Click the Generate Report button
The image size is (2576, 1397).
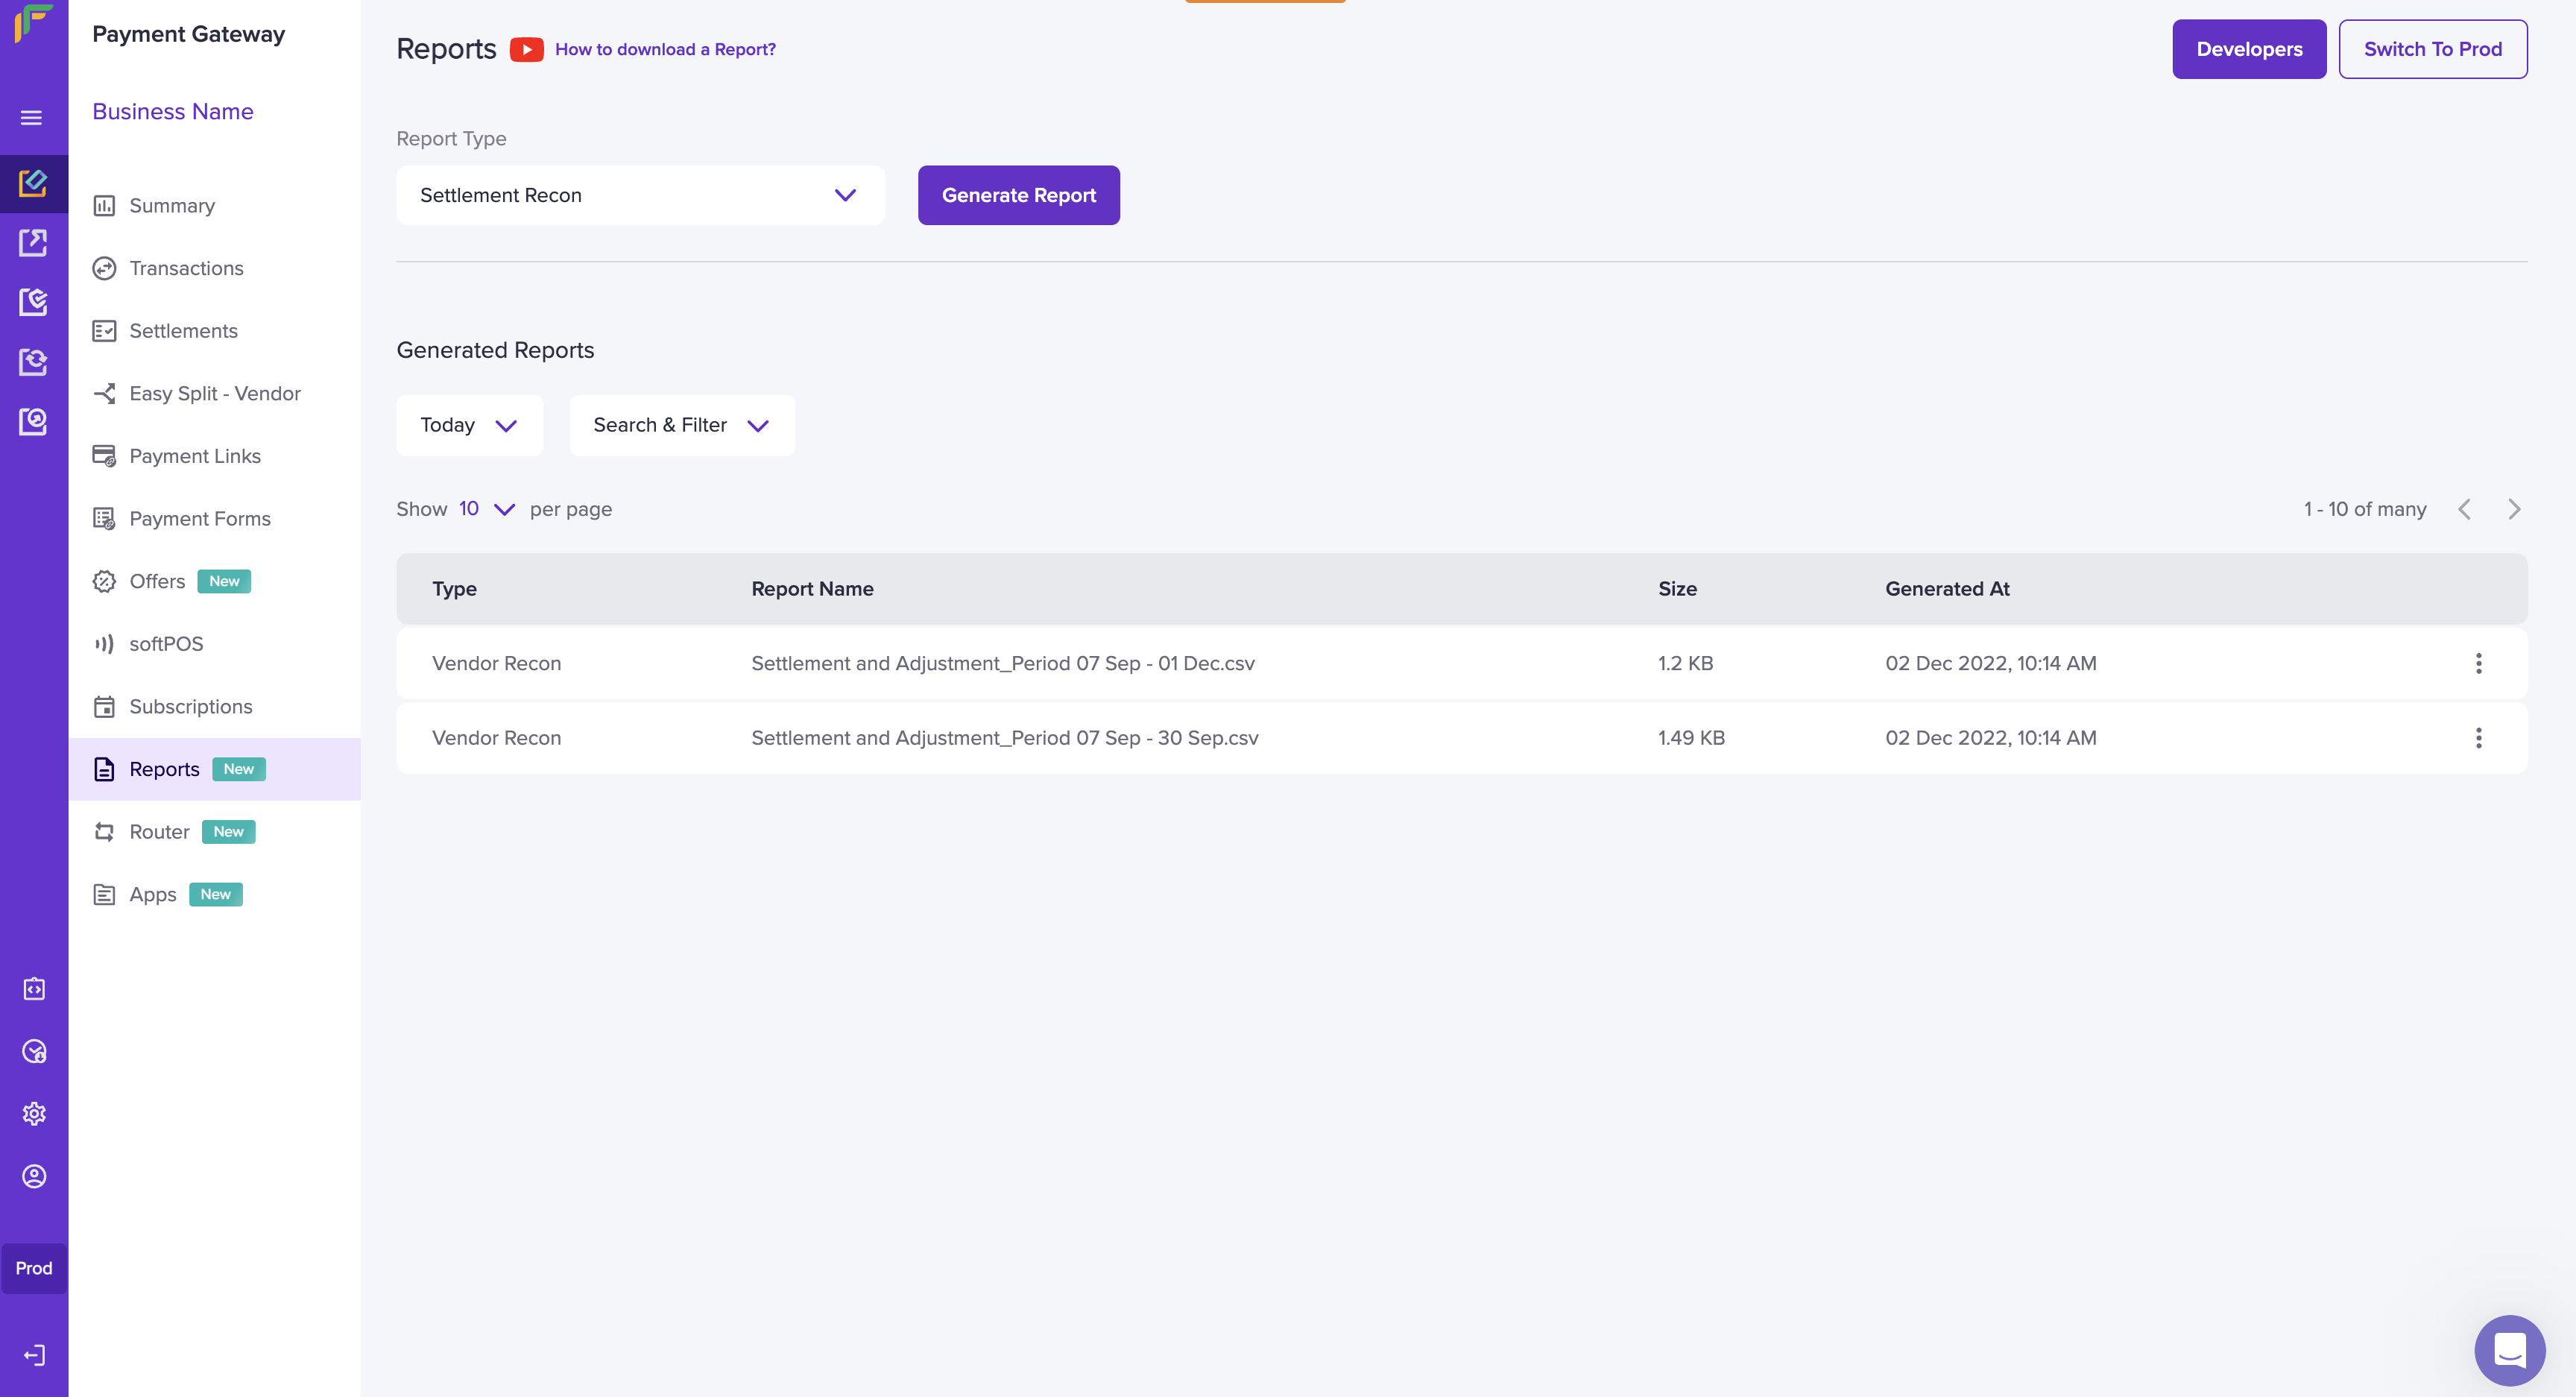tap(1018, 195)
